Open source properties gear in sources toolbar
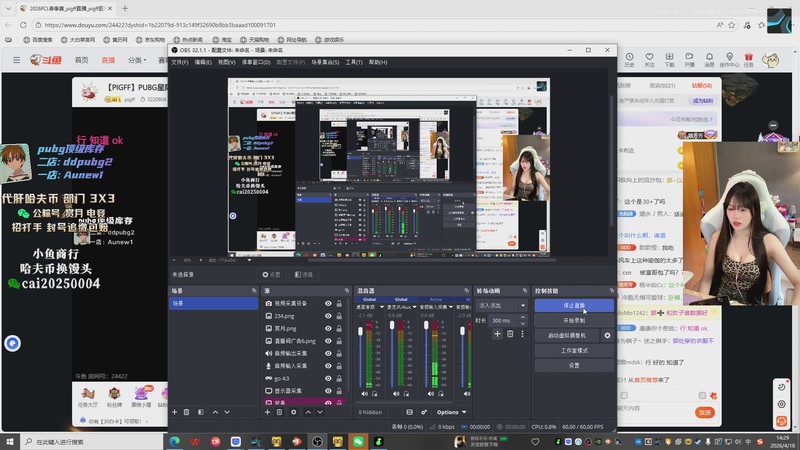This screenshot has width=800, height=450. [x=293, y=412]
